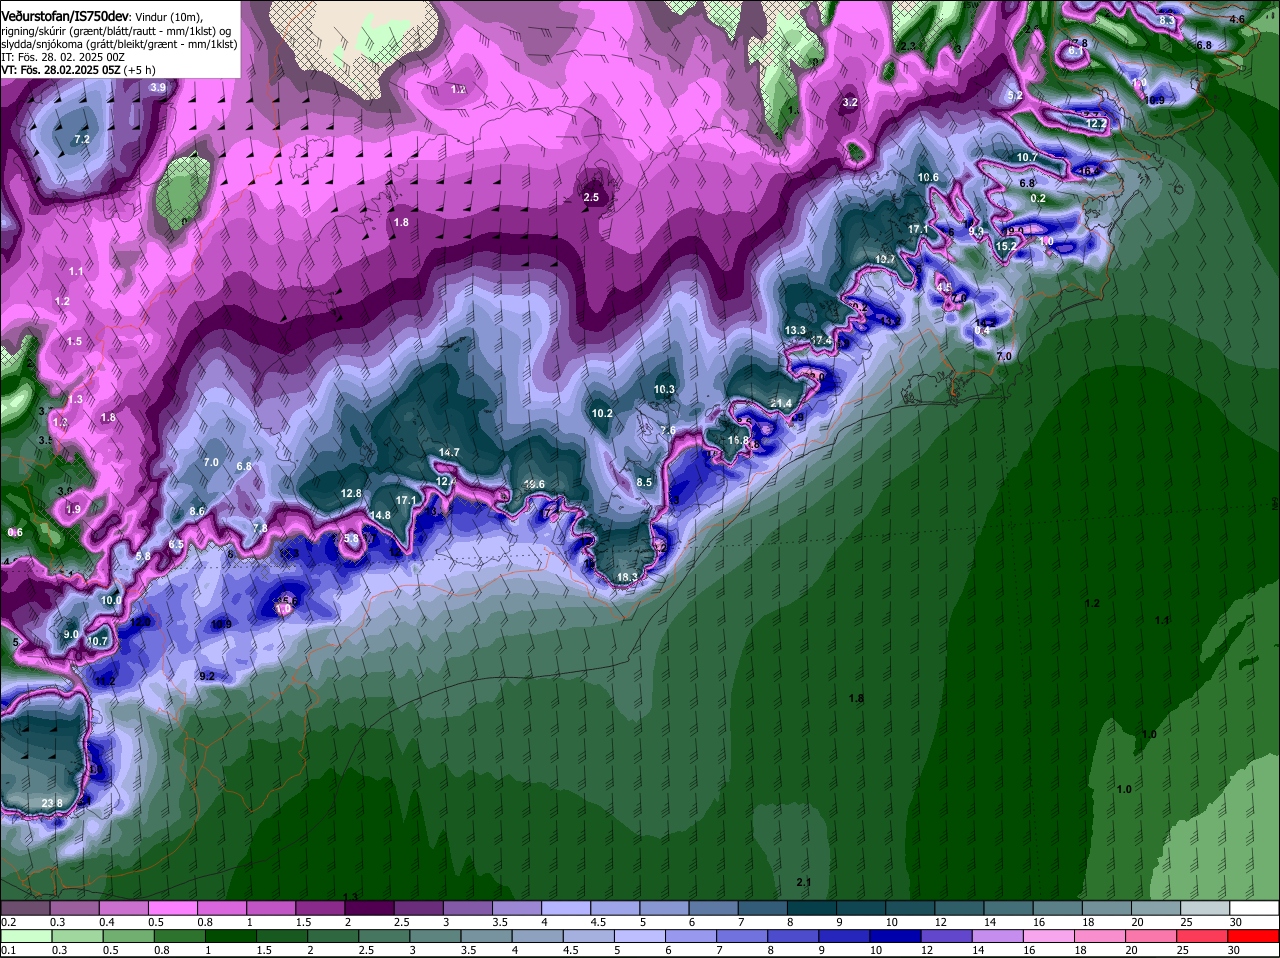The height and width of the screenshot is (958, 1280).
Task: Click the 'IT: Fös. 28. 02. 2025 00Z' line
Action: point(62,57)
